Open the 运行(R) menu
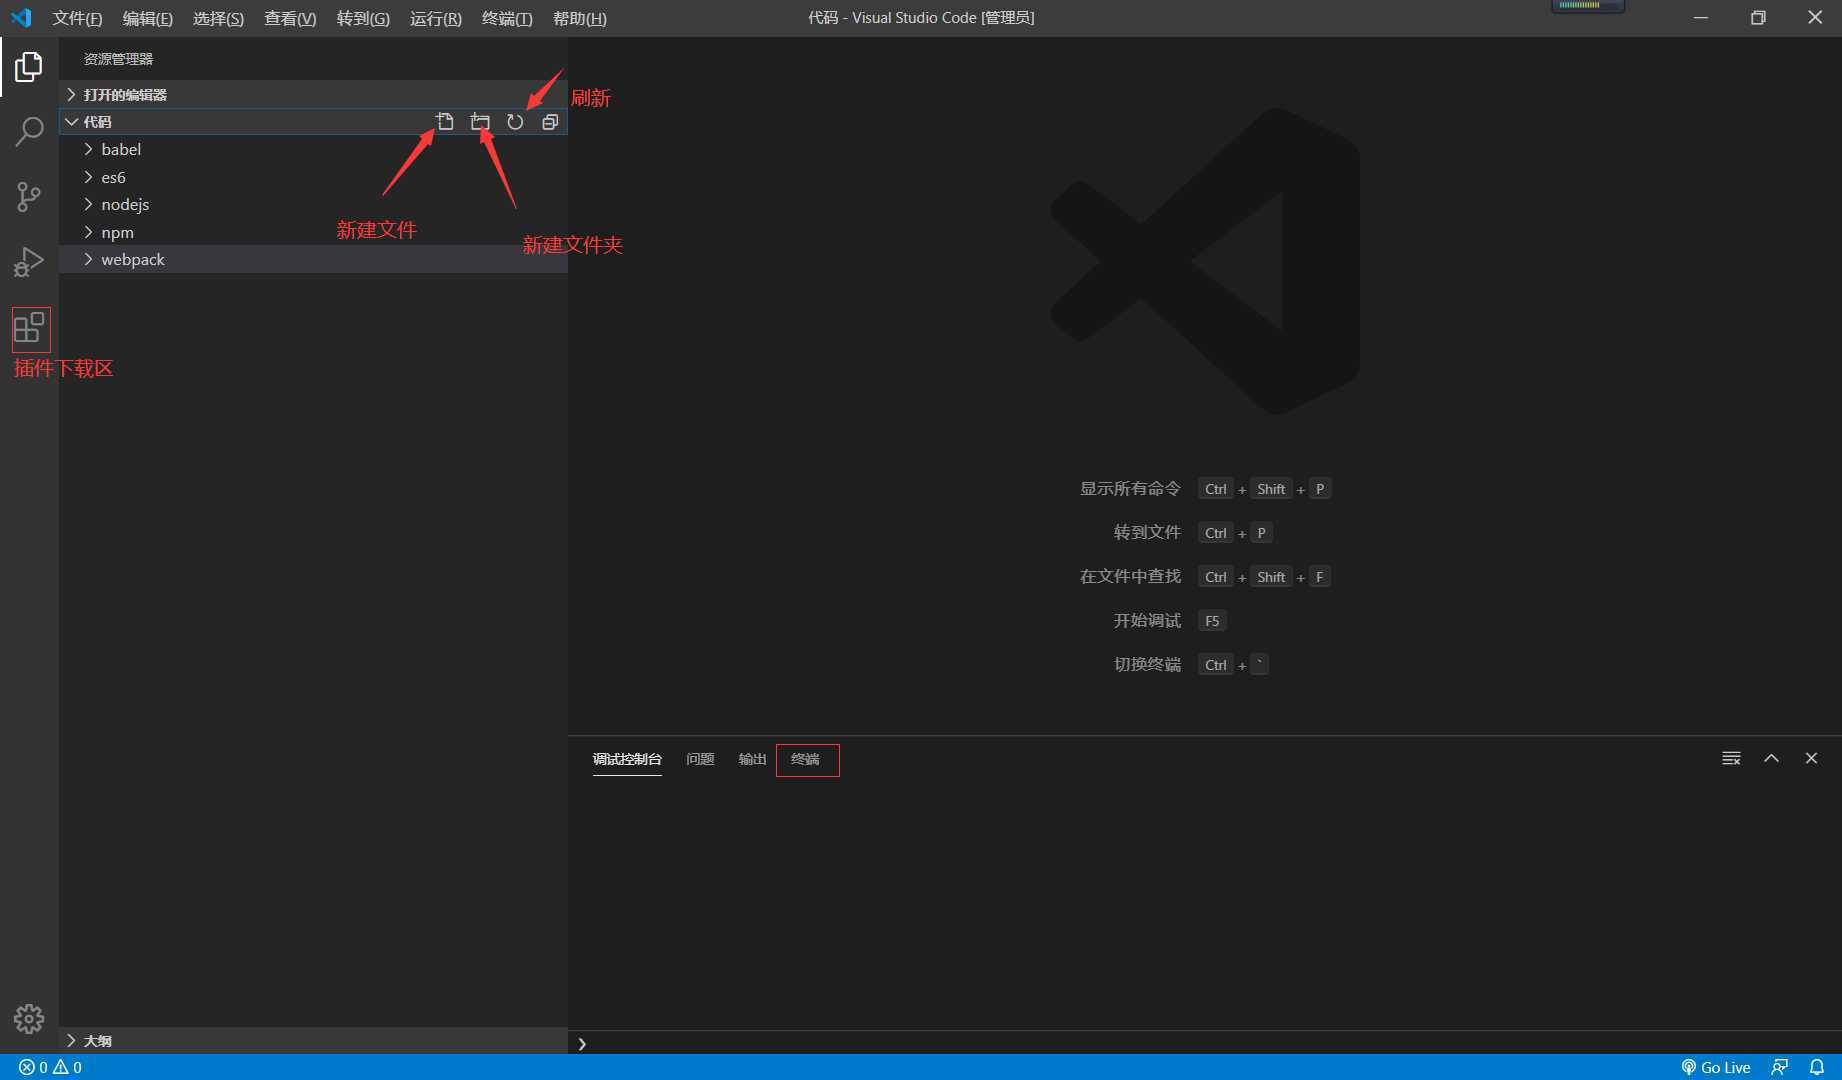 tap(435, 18)
